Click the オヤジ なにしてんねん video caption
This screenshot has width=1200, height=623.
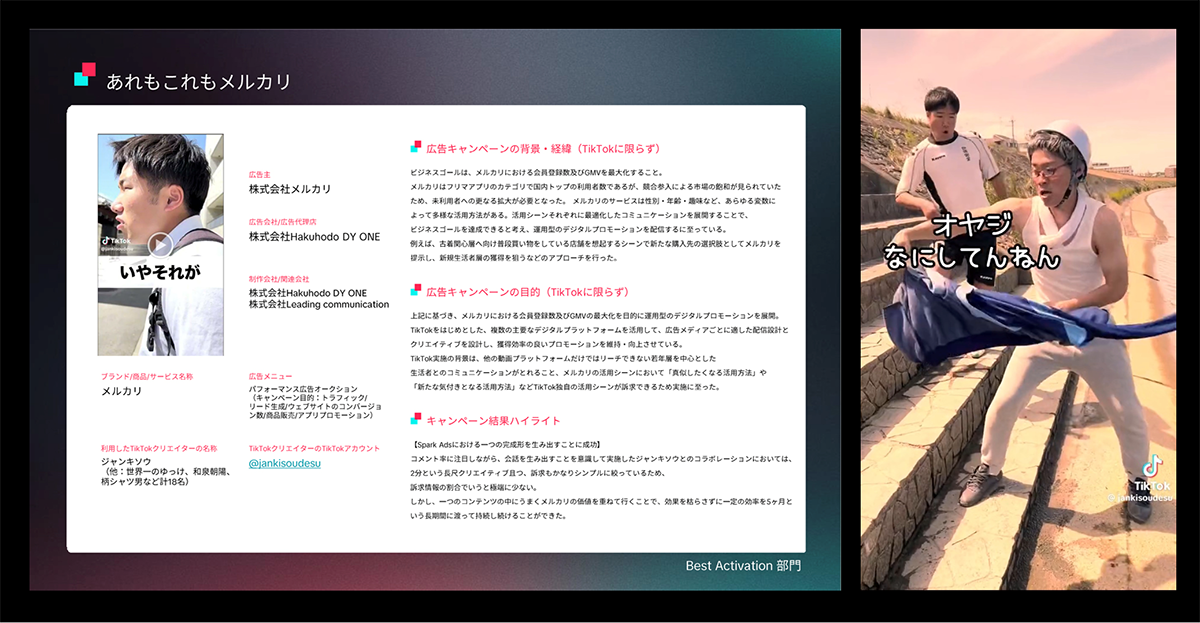click(971, 240)
